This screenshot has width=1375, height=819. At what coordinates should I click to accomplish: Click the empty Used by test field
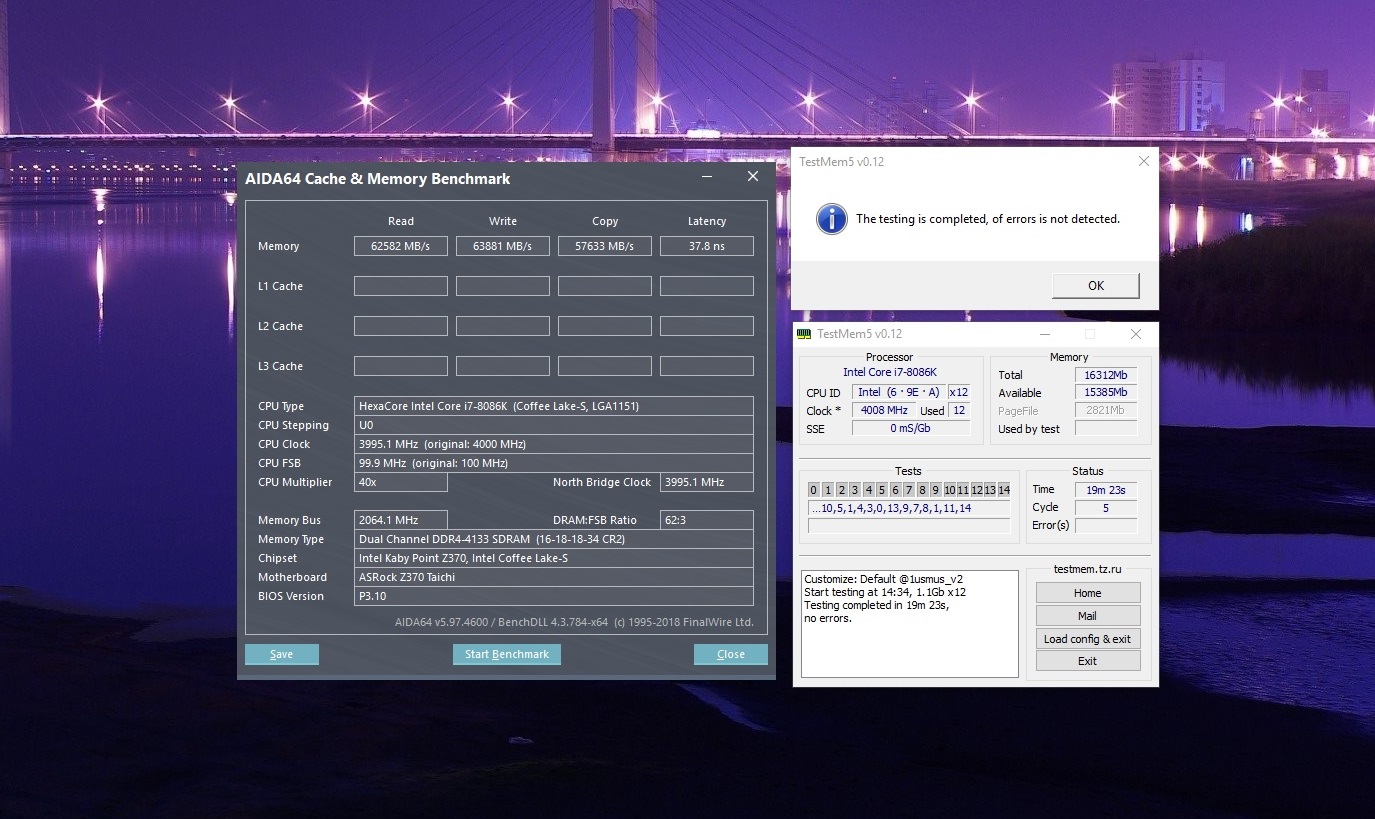pyautogui.click(x=1106, y=429)
